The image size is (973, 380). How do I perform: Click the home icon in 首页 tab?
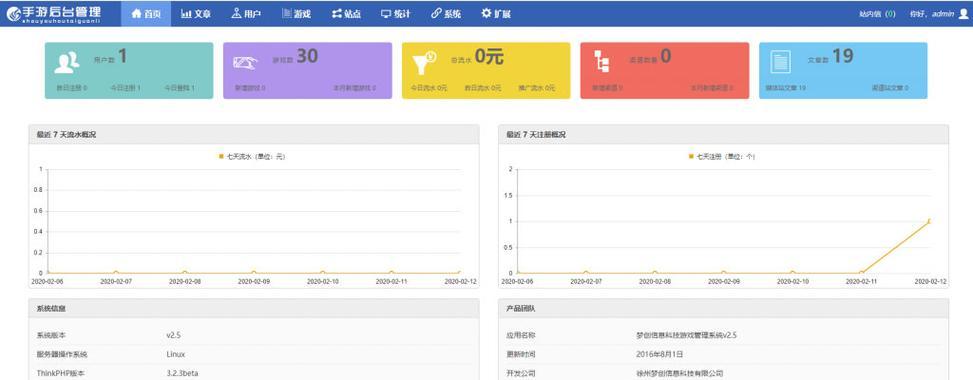tap(137, 14)
